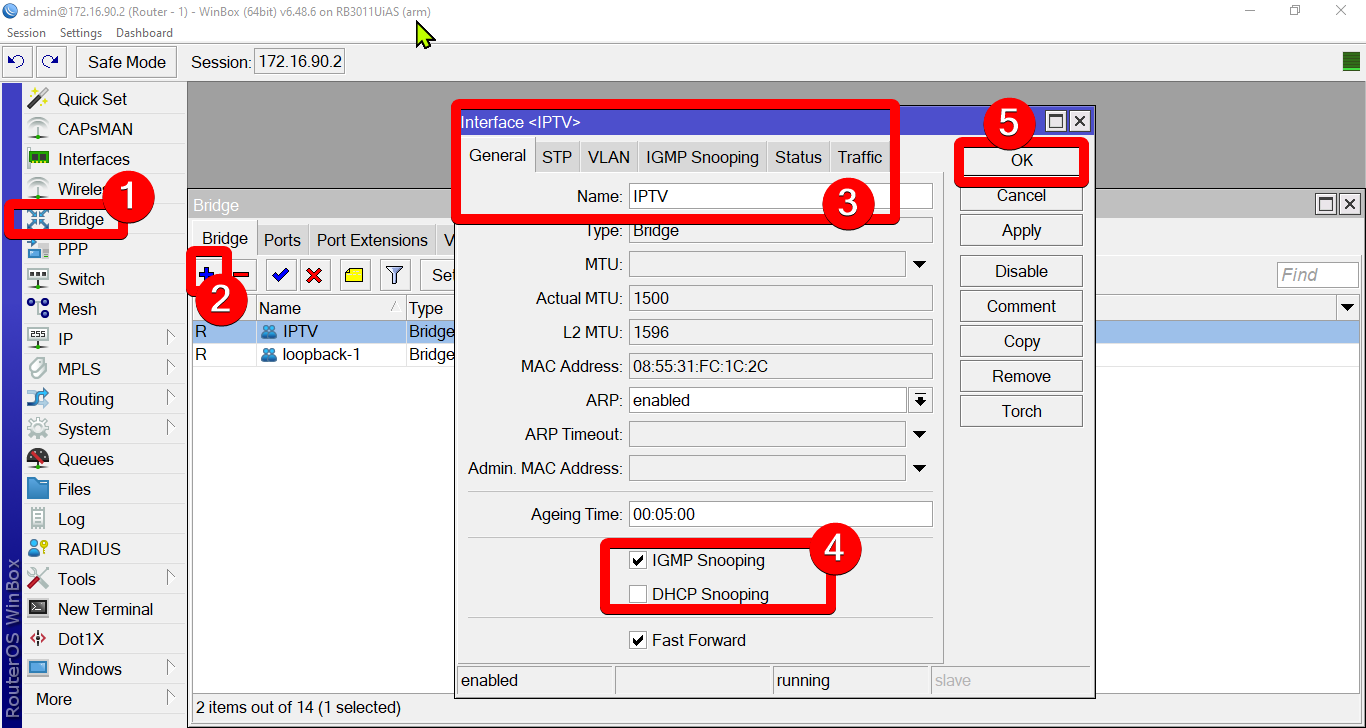This screenshot has height=728, width=1366.
Task: Expand the MTU field arrow
Action: click(920, 265)
